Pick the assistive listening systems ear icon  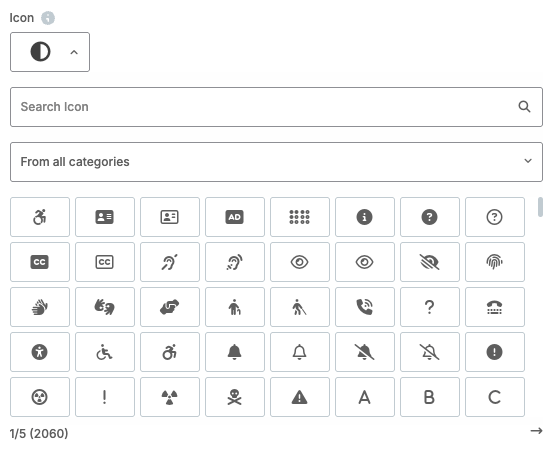pyautogui.click(x=235, y=262)
